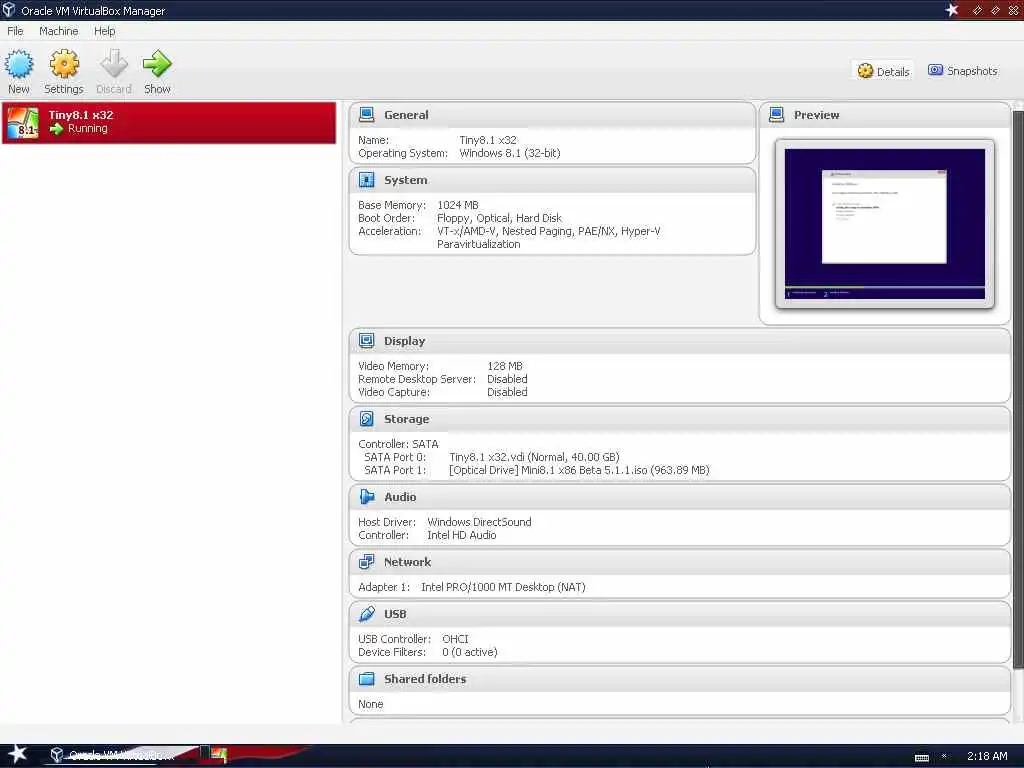Switch to the Details view
This screenshot has height=768, width=1024.
pos(884,71)
